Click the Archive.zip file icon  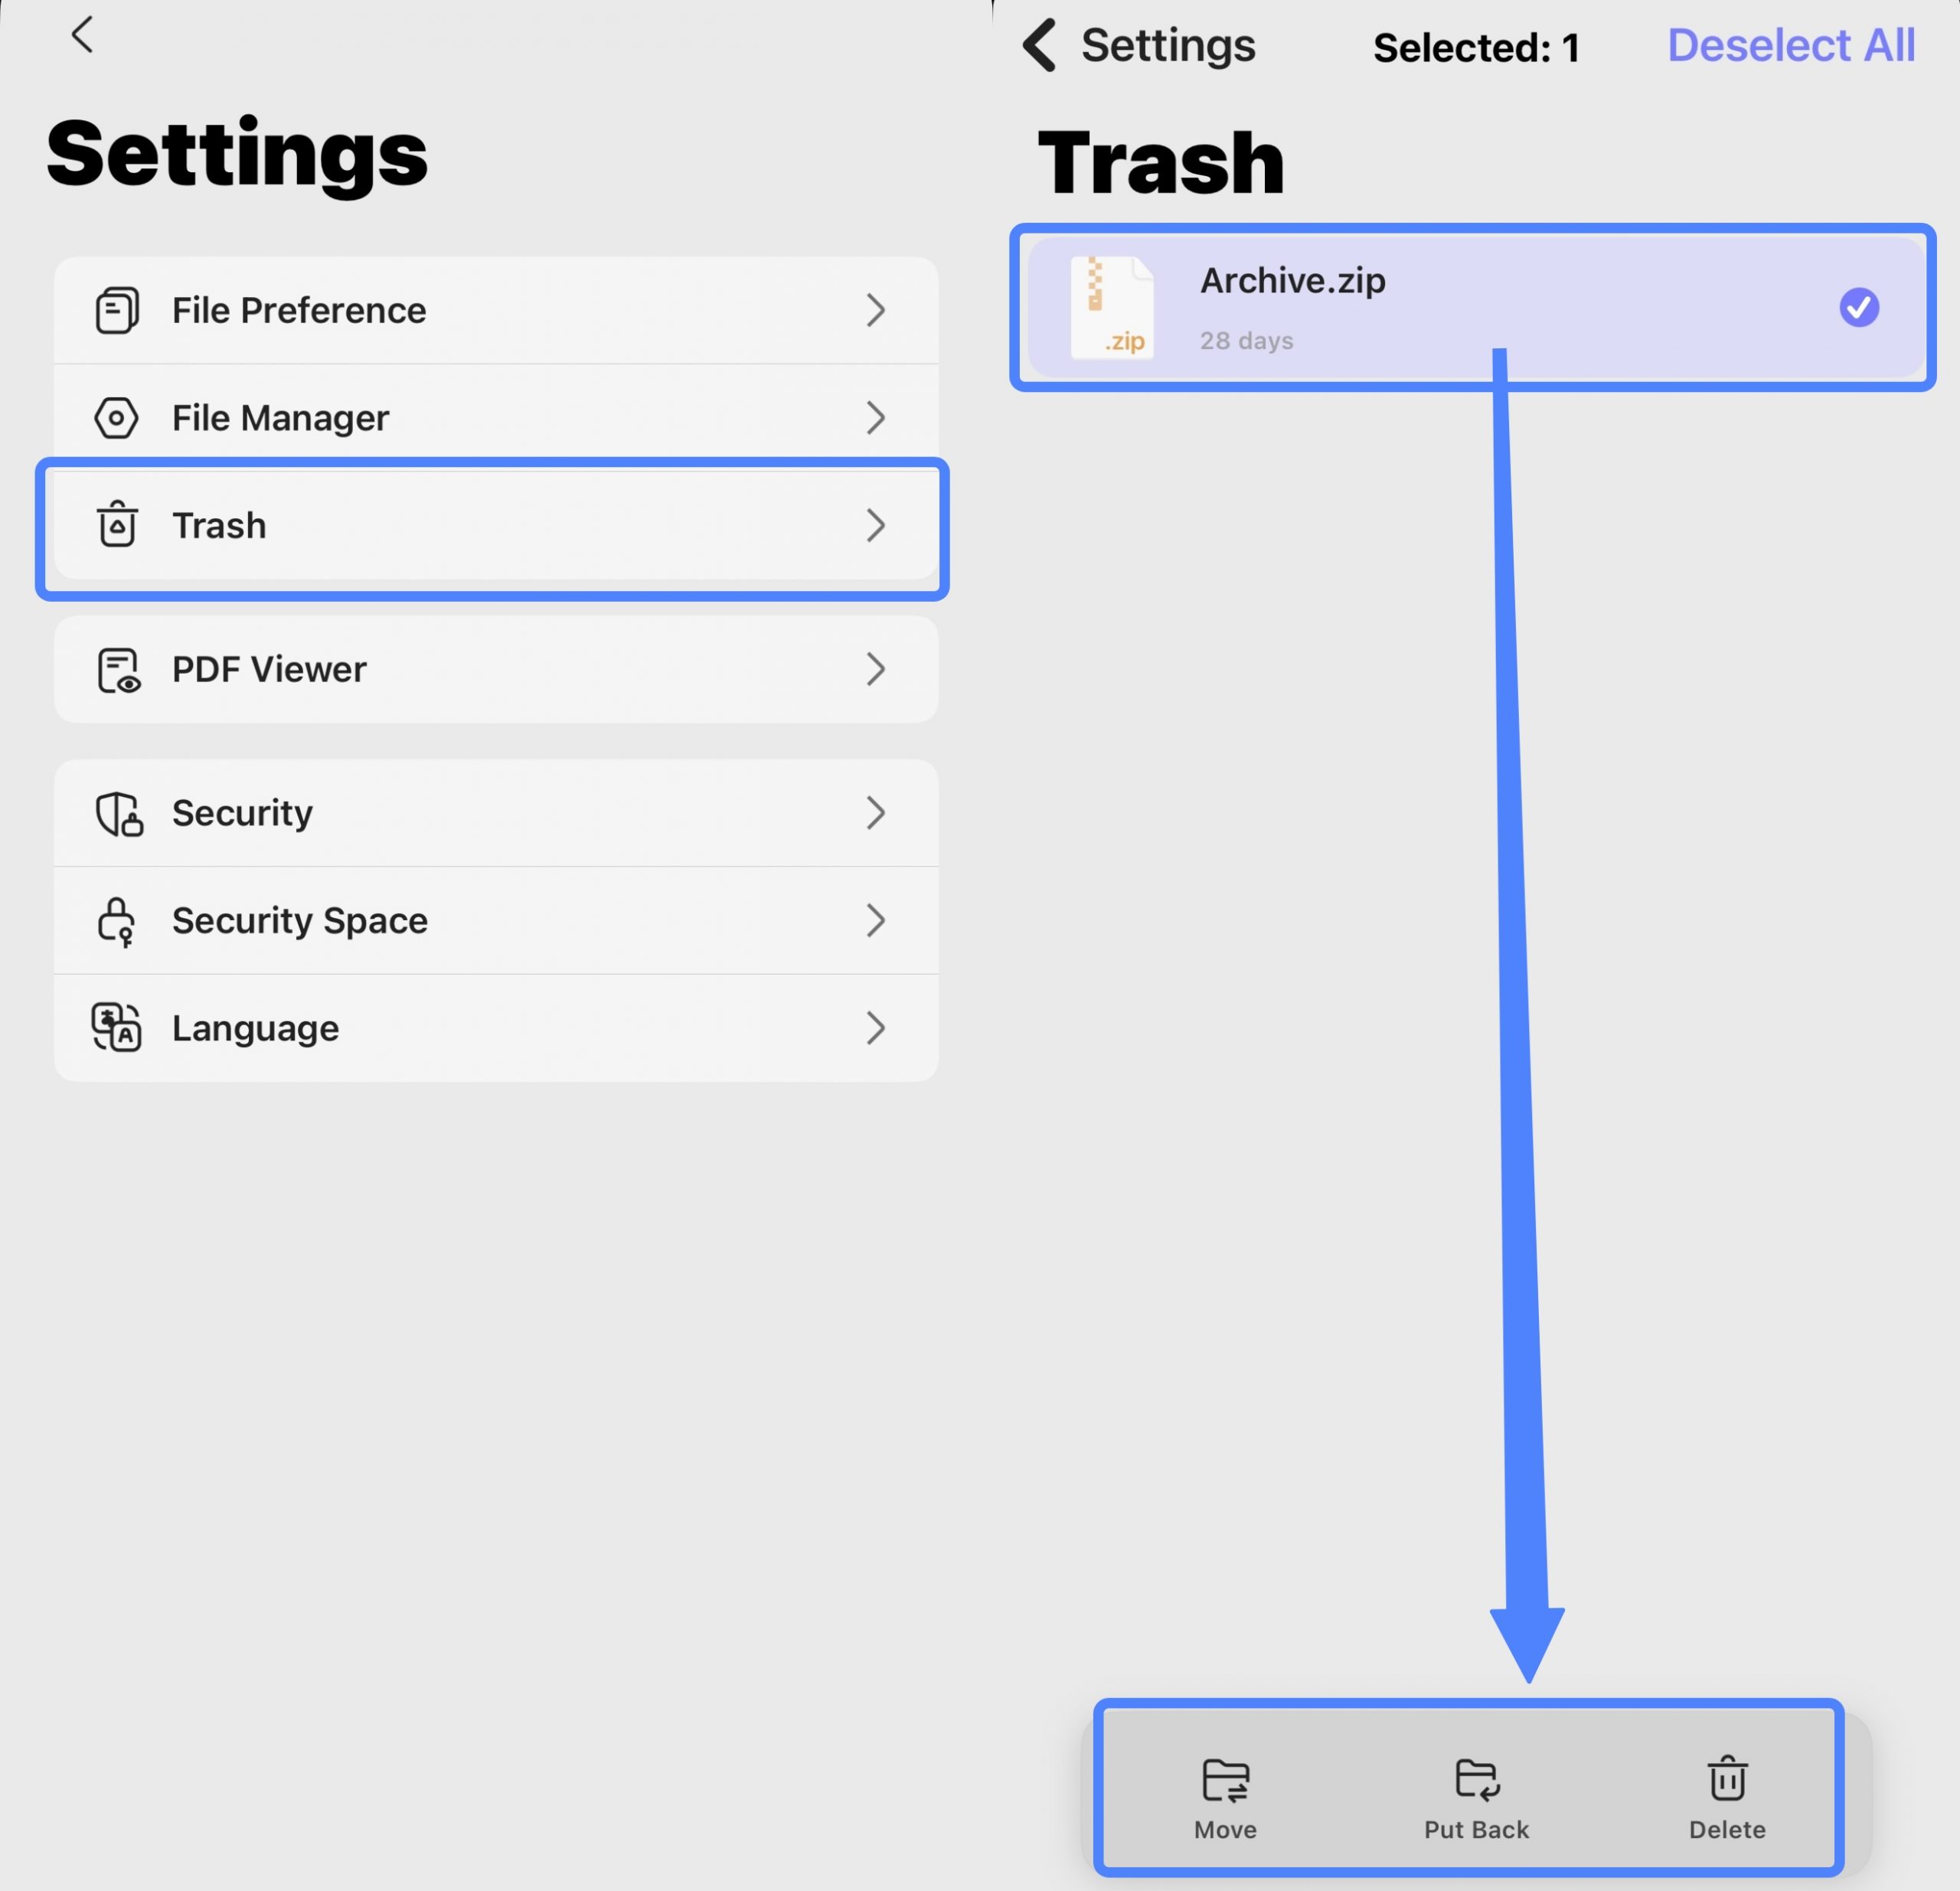(x=1112, y=308)
